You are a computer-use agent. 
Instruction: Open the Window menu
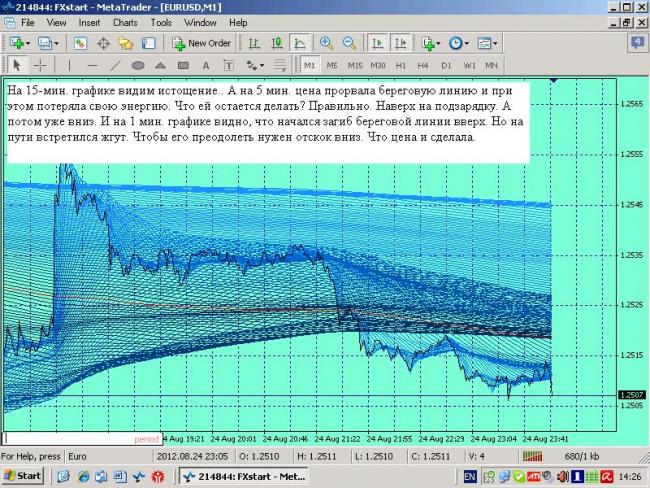200,23
